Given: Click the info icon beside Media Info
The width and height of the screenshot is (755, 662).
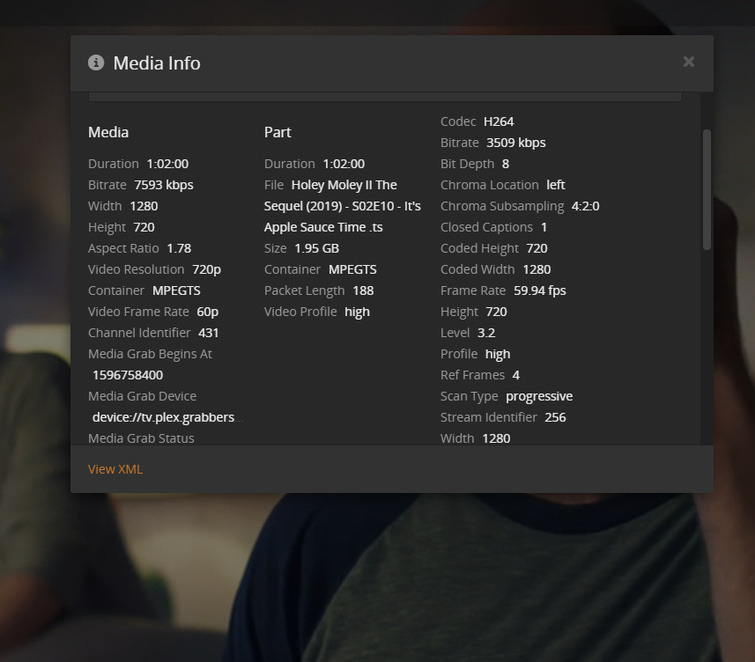Looking at the screenshot, I should [96, 63].
